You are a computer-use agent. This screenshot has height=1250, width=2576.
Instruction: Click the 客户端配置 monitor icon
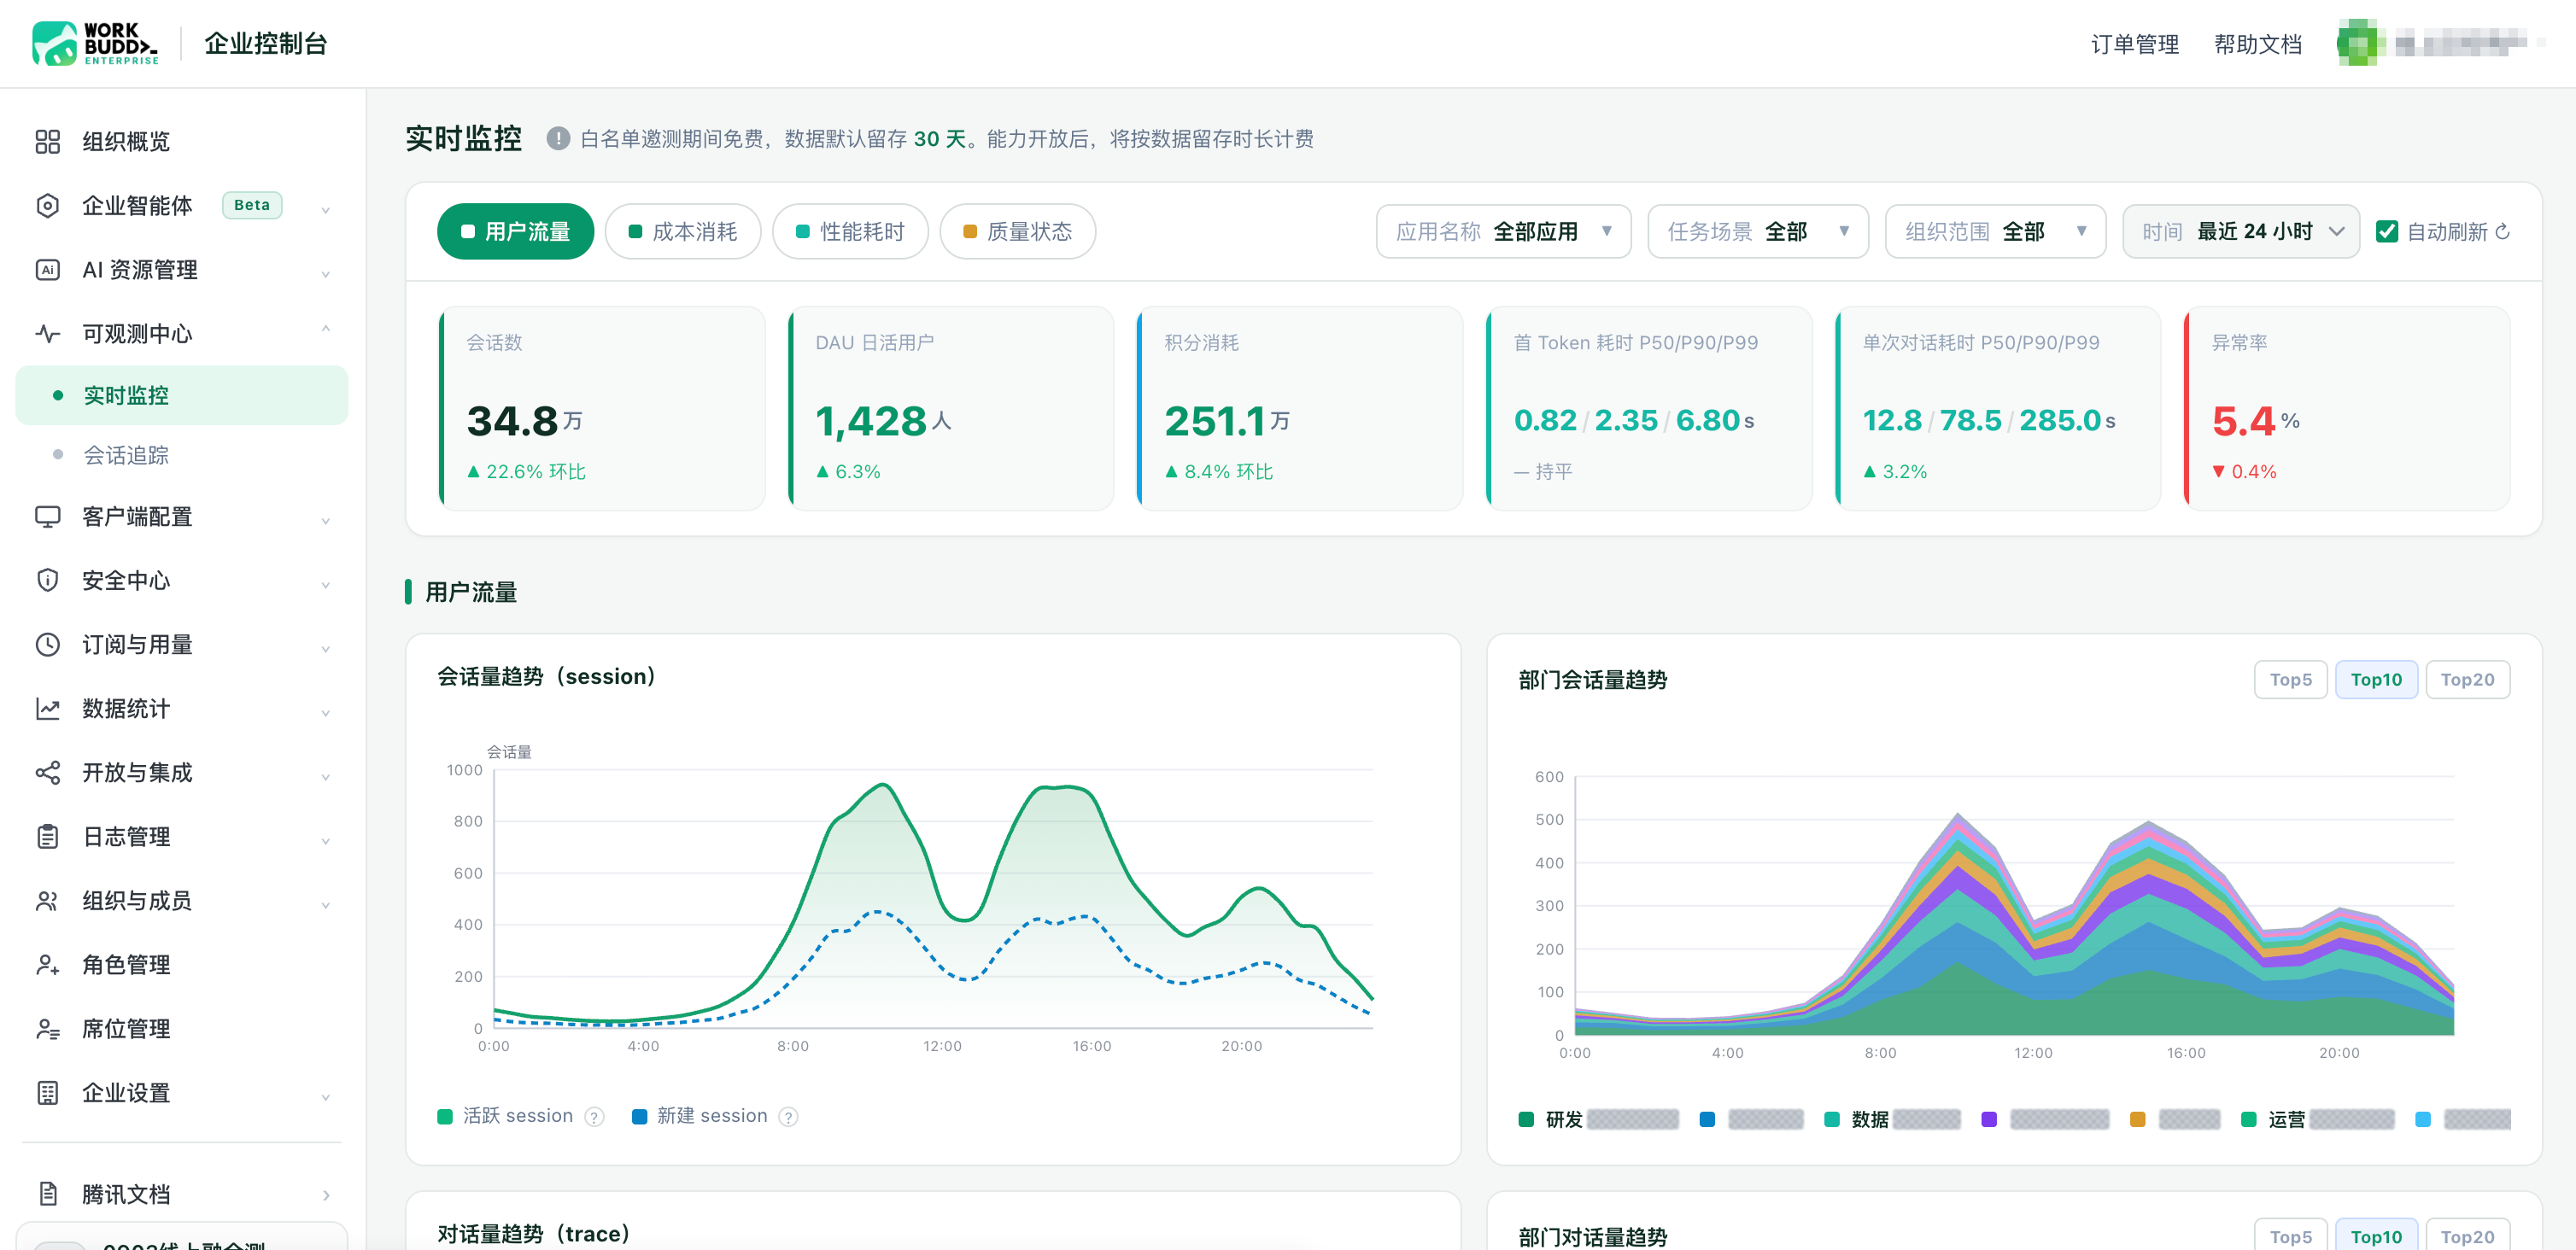[x=47, y=517]
